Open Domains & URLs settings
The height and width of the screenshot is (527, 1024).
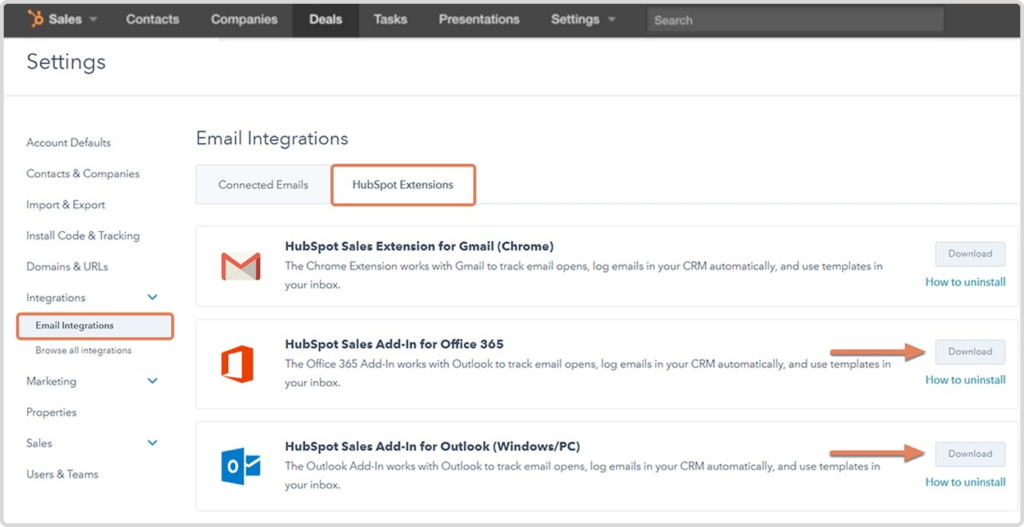pyautogui.click(x=67, y=267)
